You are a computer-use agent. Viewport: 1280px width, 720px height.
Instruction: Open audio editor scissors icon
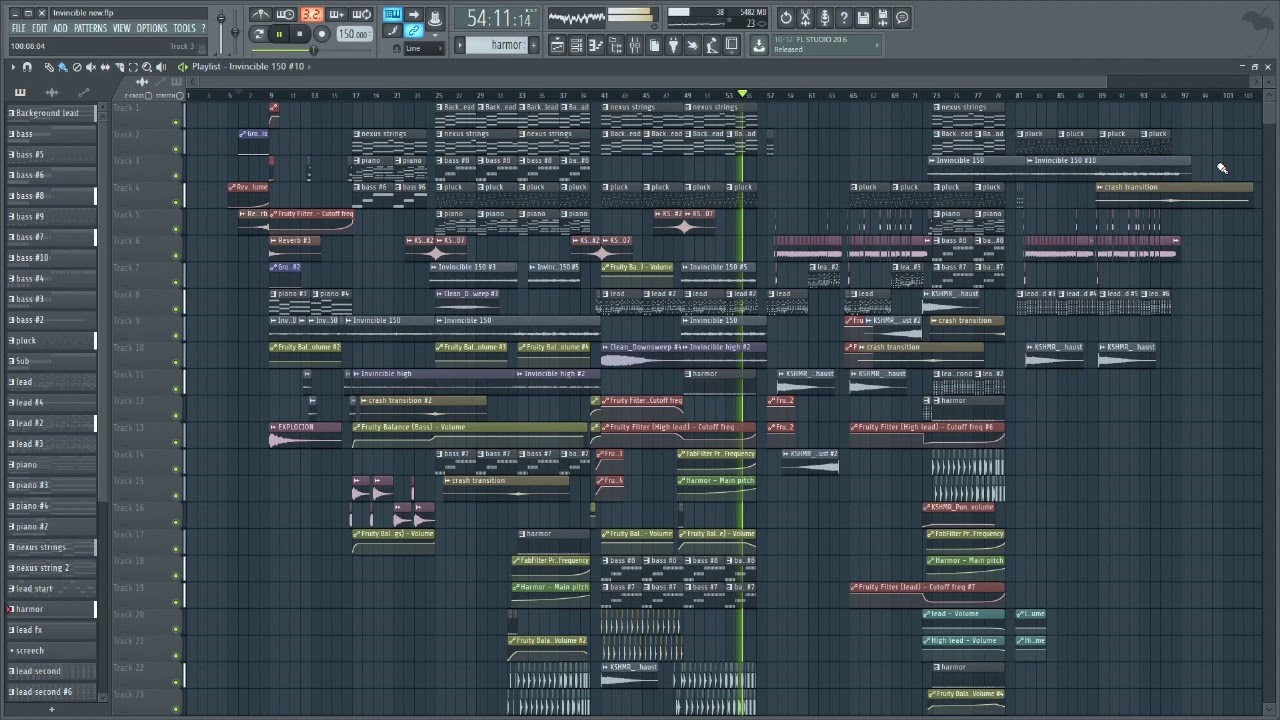pos(806,17)
